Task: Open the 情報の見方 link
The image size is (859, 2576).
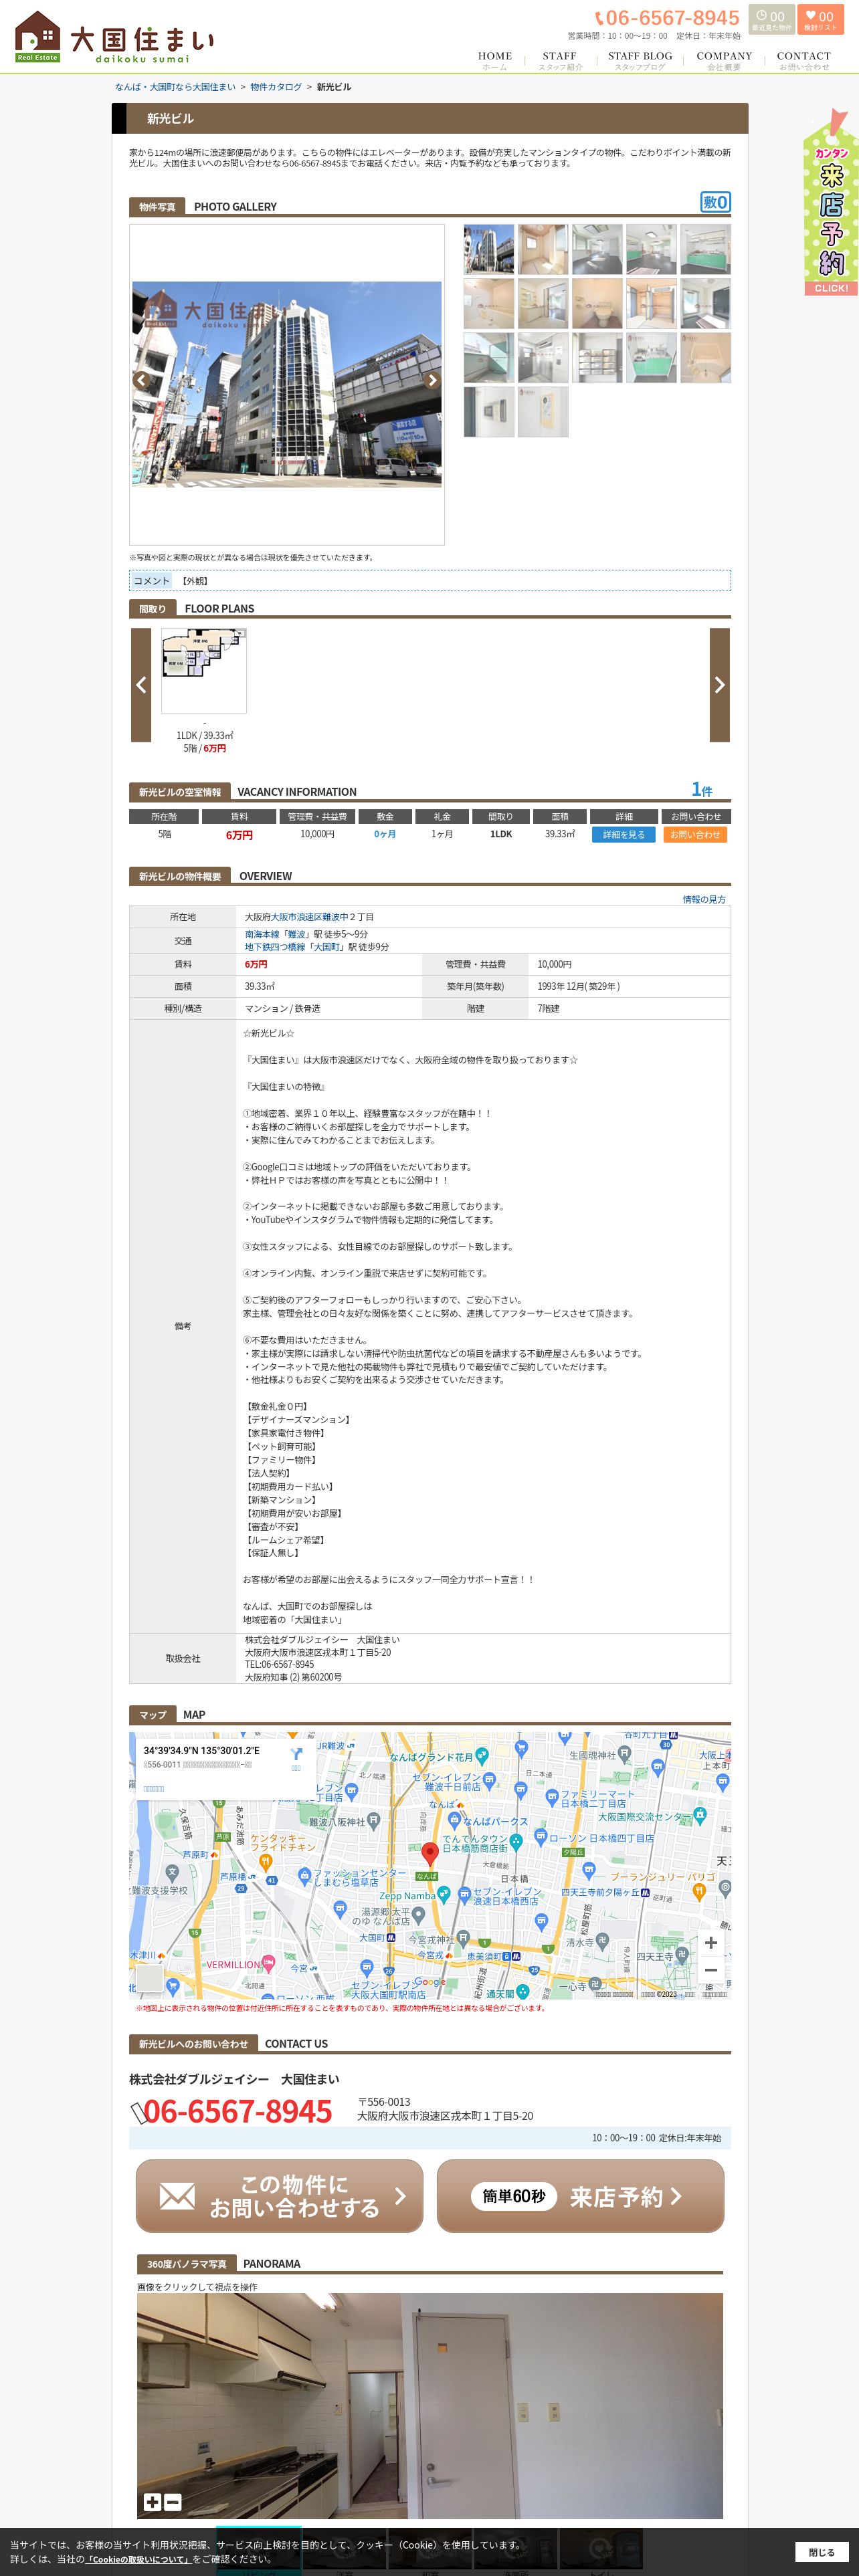Action: click(x=704, y=899)
